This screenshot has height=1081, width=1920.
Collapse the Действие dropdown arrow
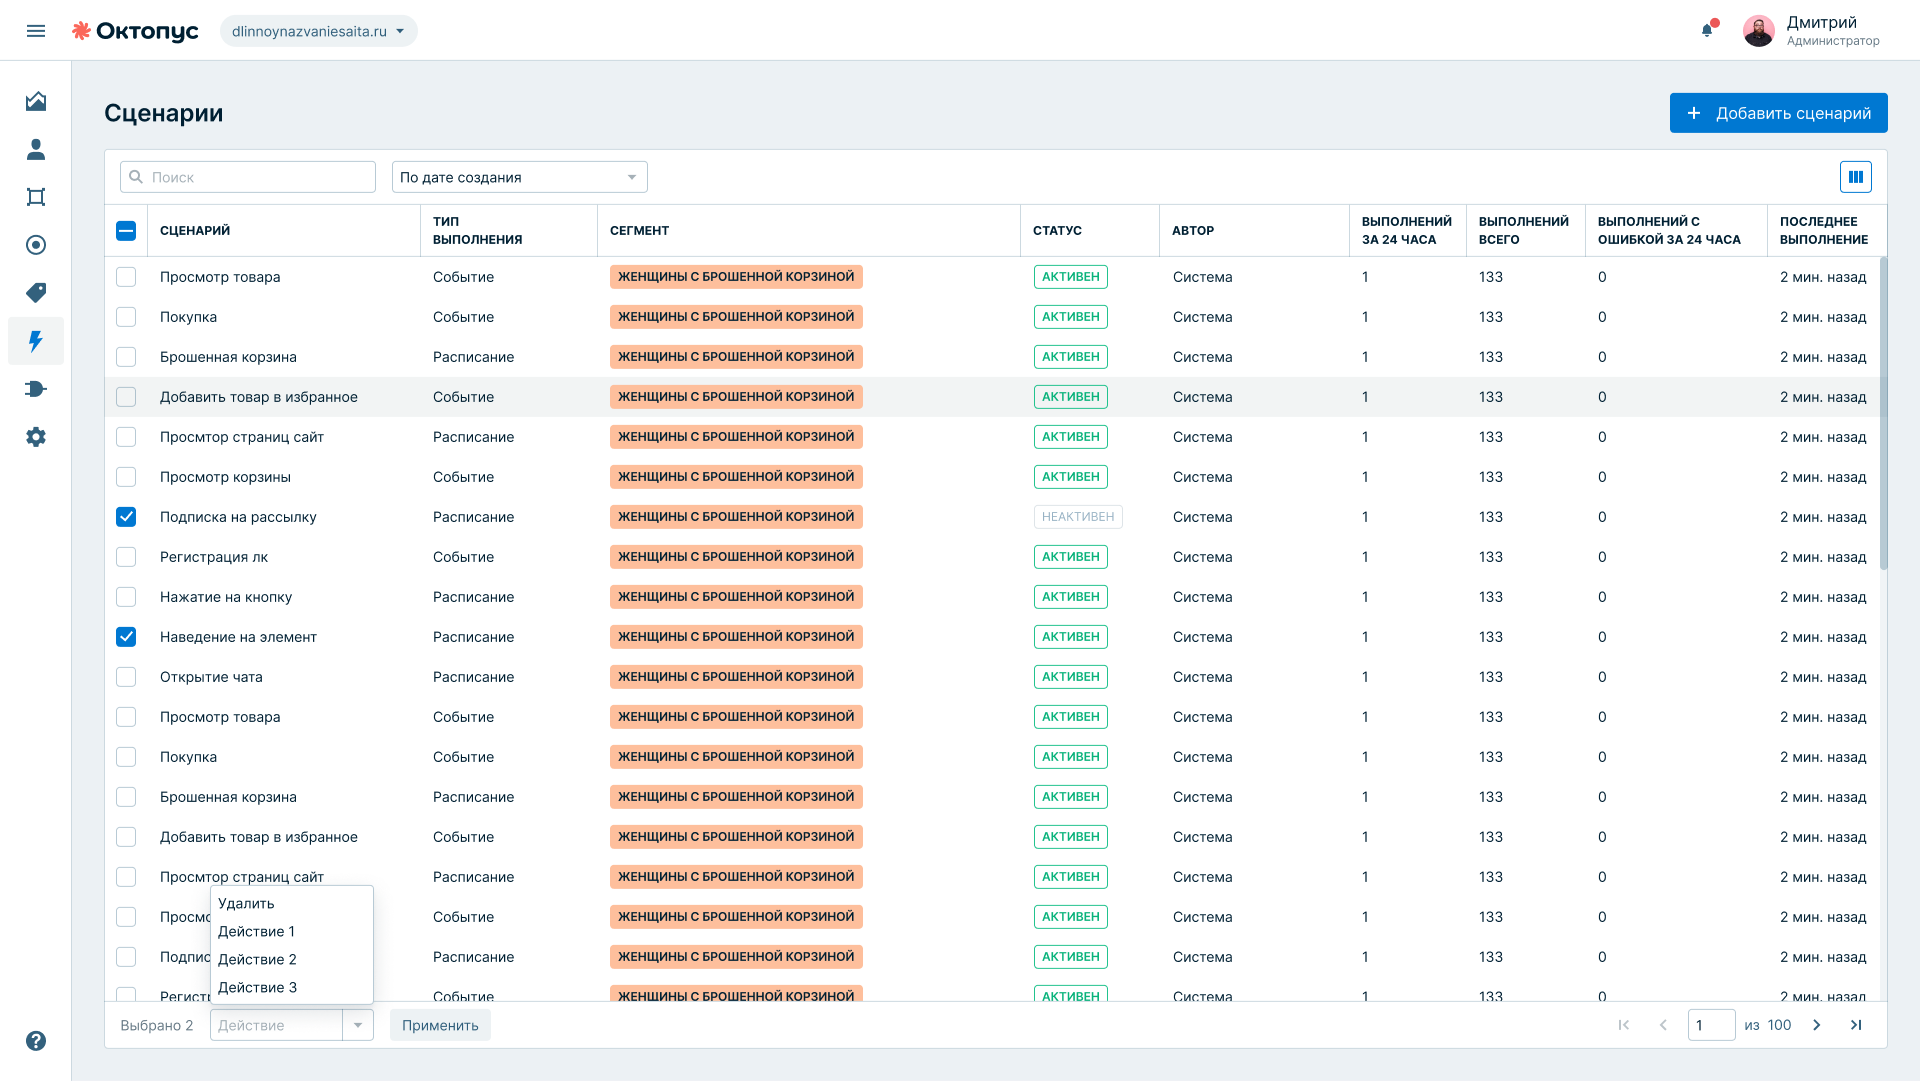click(x=358, y=1025)
